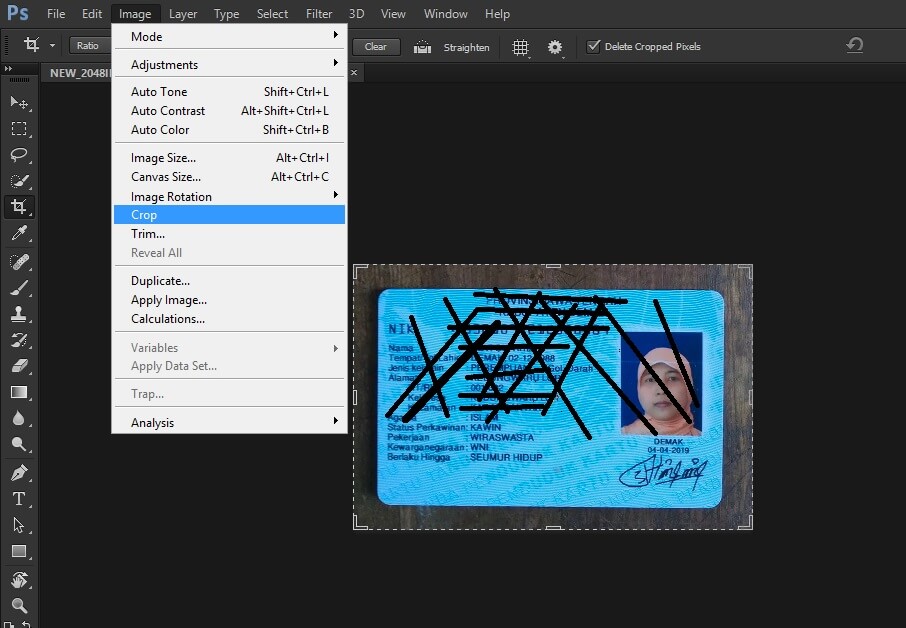Viewport: 906px width, 628px height.
Task: Select the Horizontal Type tool
Action: coord(19,499)
